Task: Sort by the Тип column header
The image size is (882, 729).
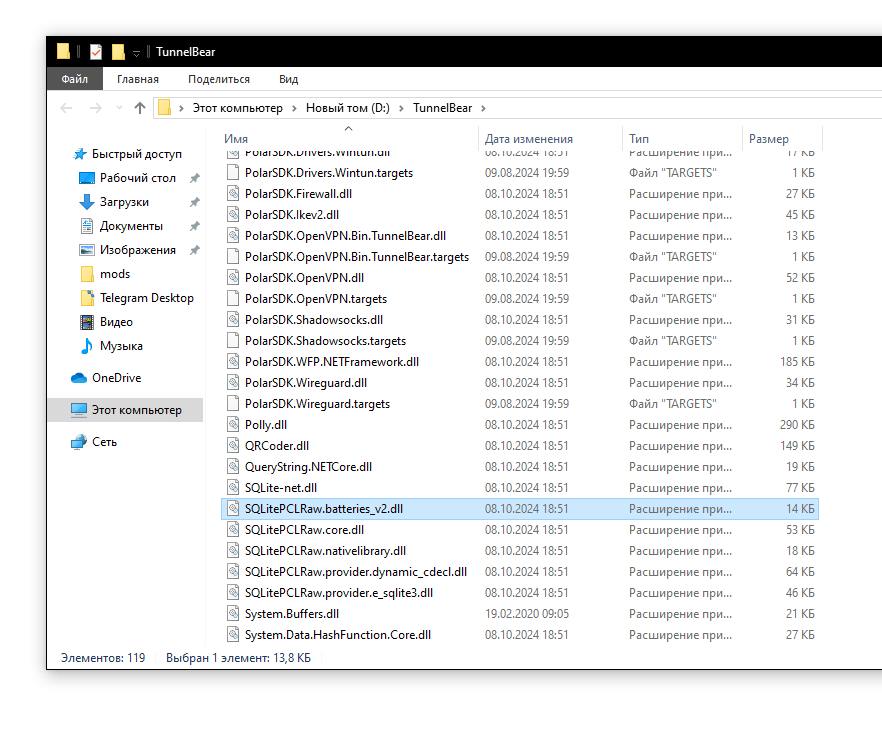Action: pos(682,138)
